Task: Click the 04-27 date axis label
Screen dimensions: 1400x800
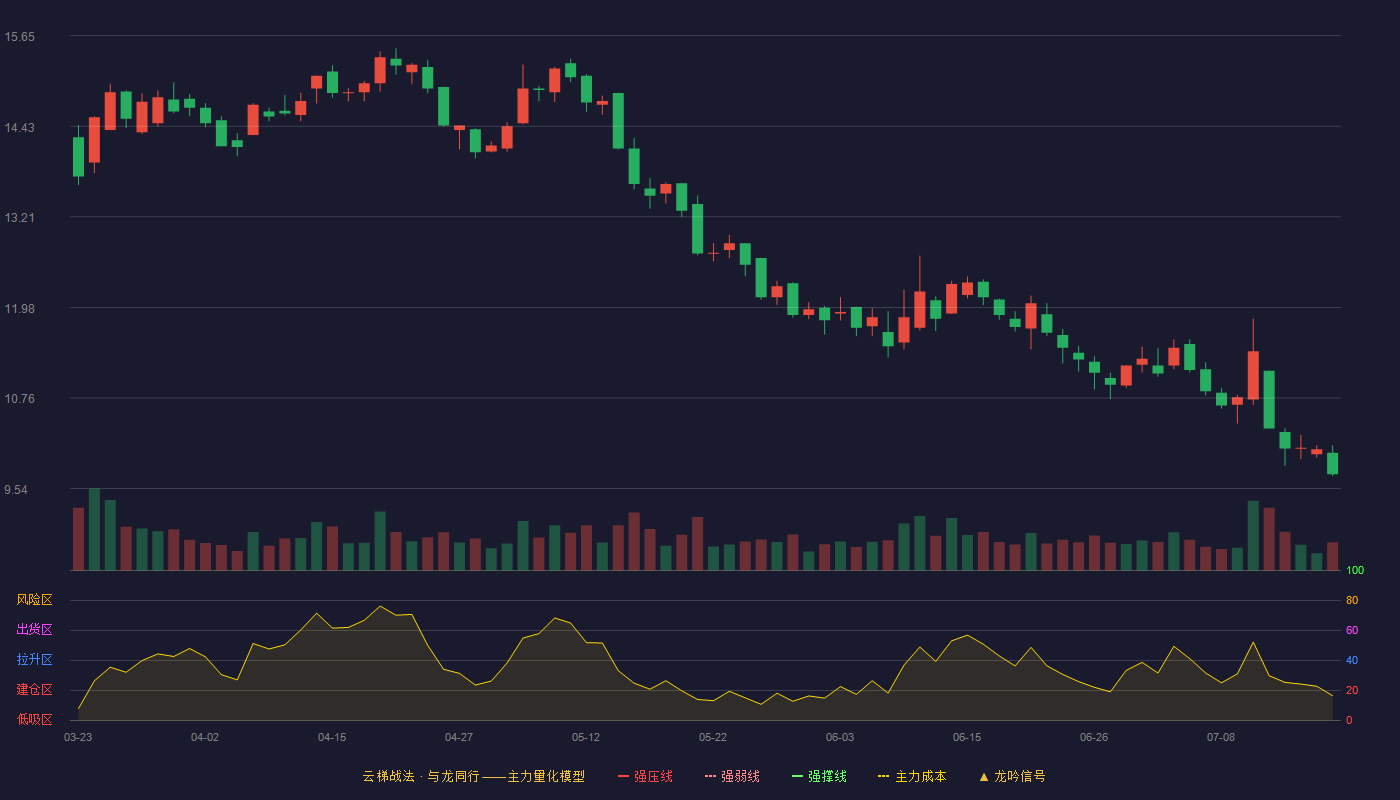Action: (459, 737)
